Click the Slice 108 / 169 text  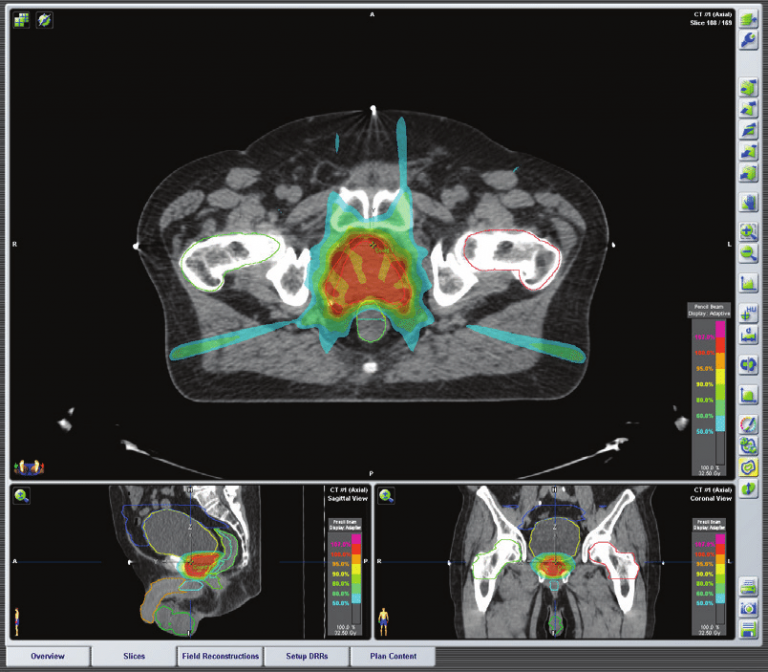click(711, 23)
